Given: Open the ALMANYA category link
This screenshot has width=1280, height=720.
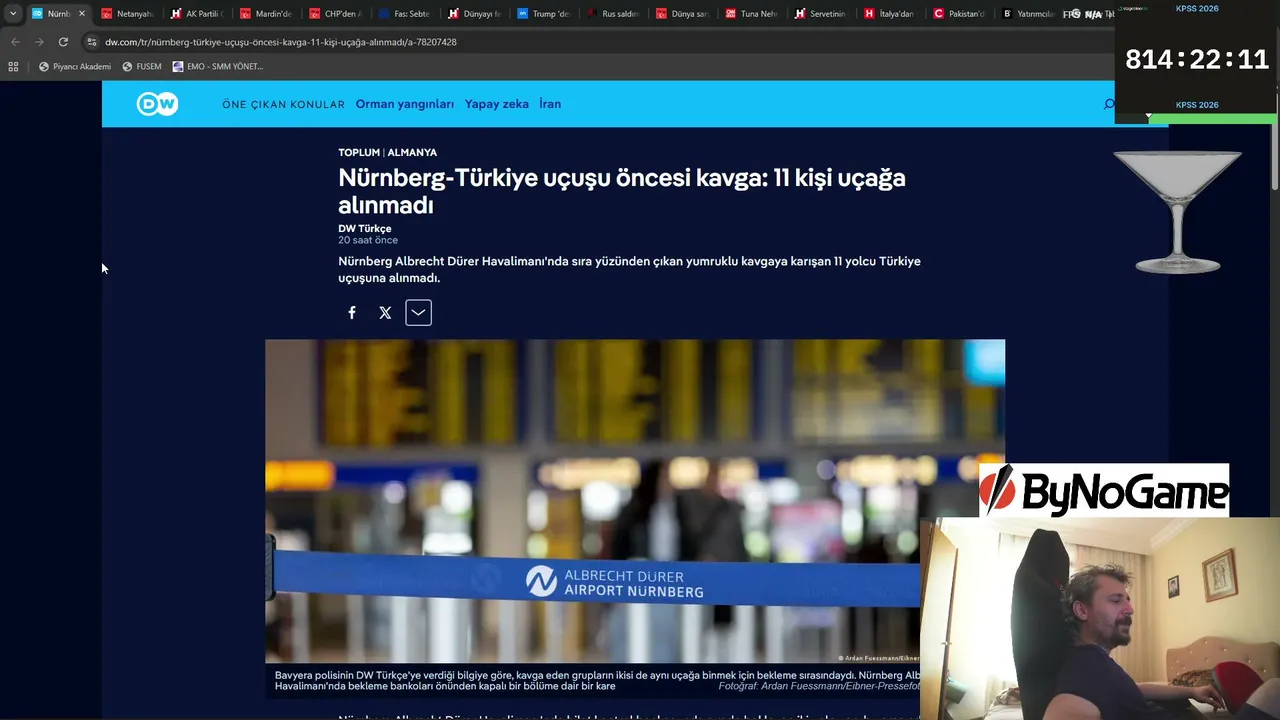Looking at the screenshot, I should click(x=412, y=153).
